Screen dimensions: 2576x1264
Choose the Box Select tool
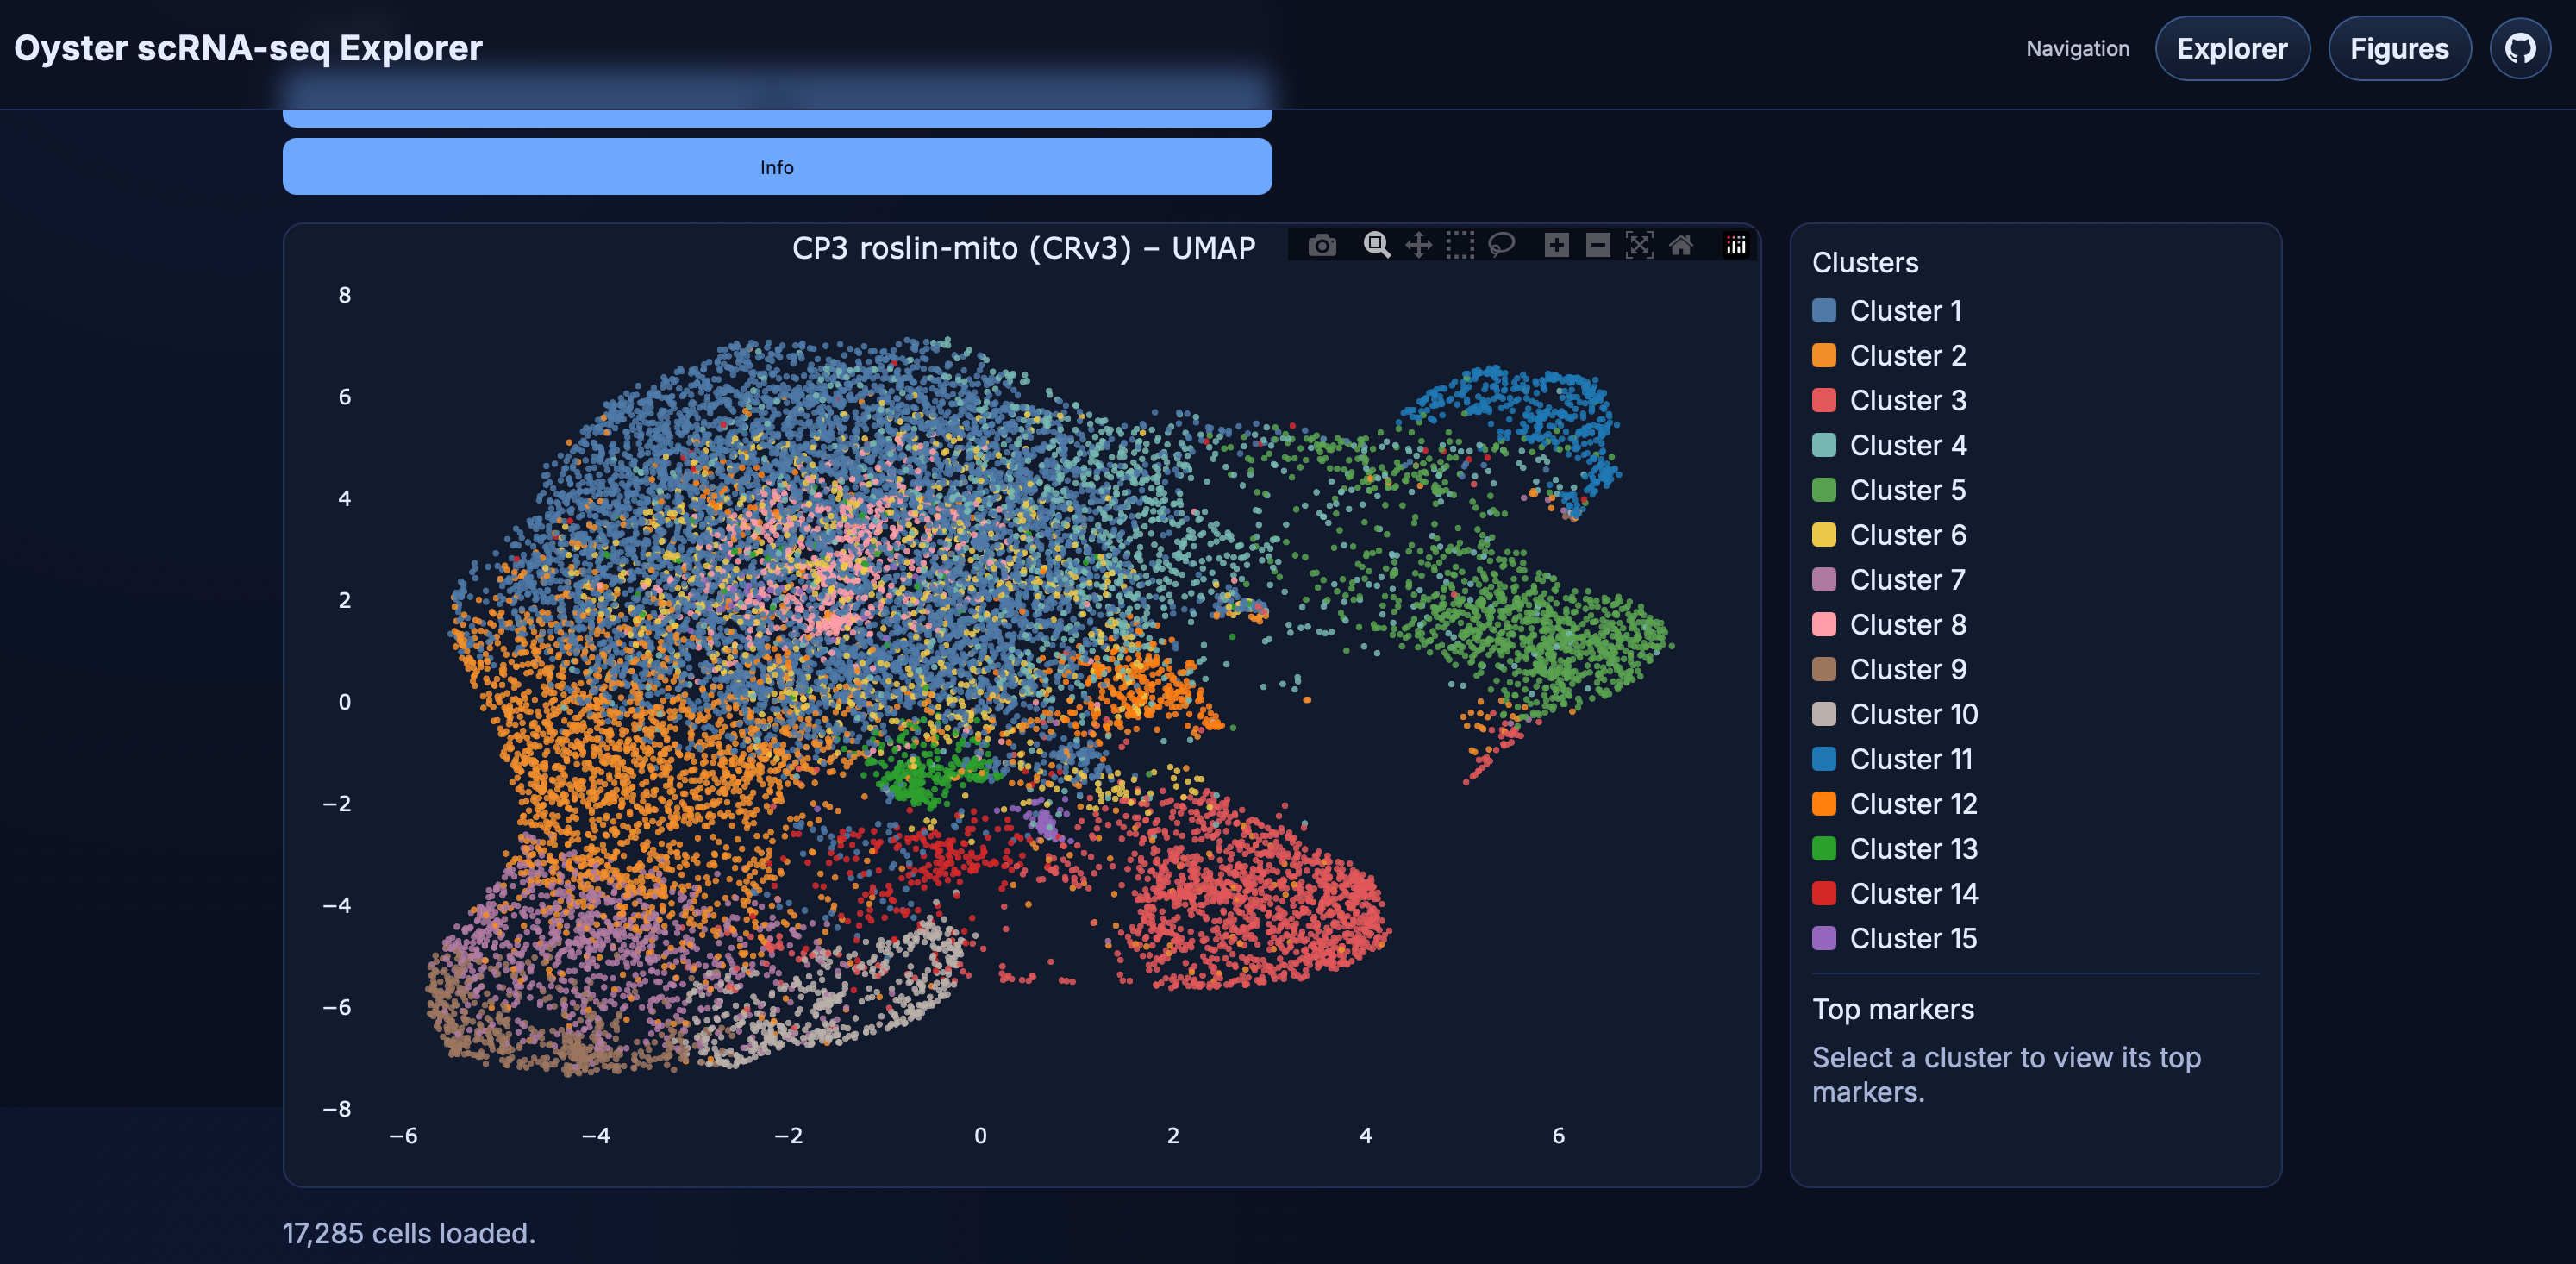coord(1460,245)
